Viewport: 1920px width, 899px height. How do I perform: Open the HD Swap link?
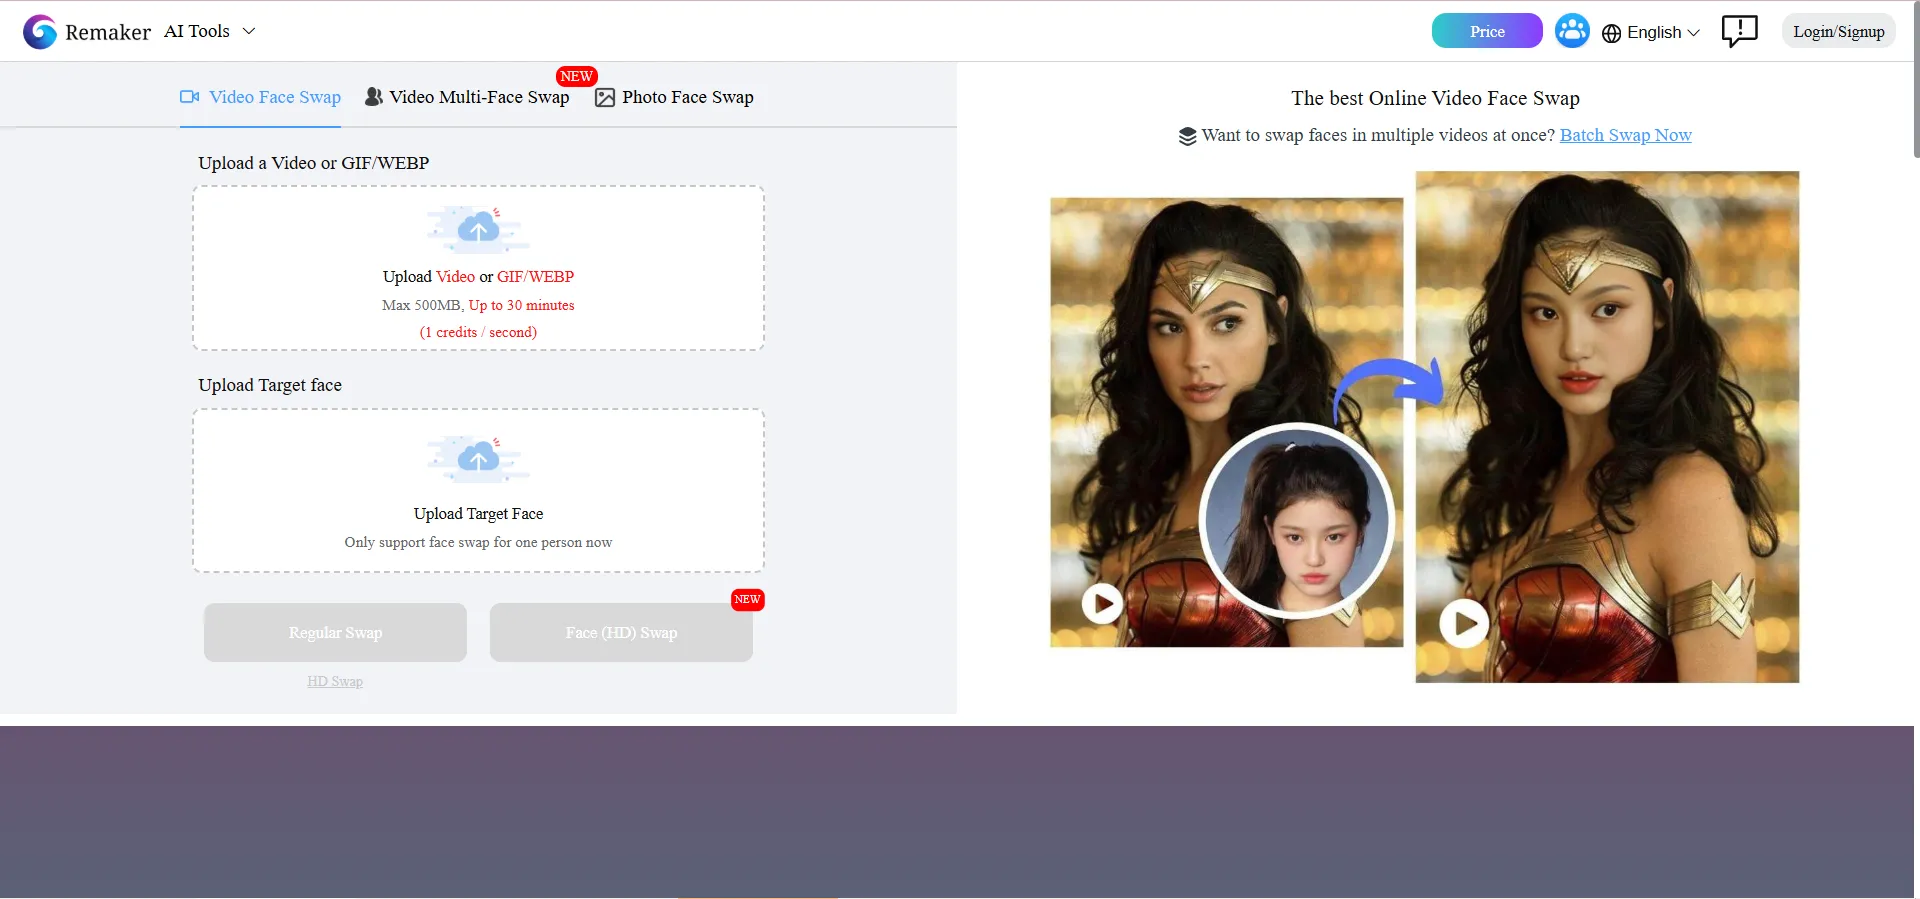click(x=335, y=682)
